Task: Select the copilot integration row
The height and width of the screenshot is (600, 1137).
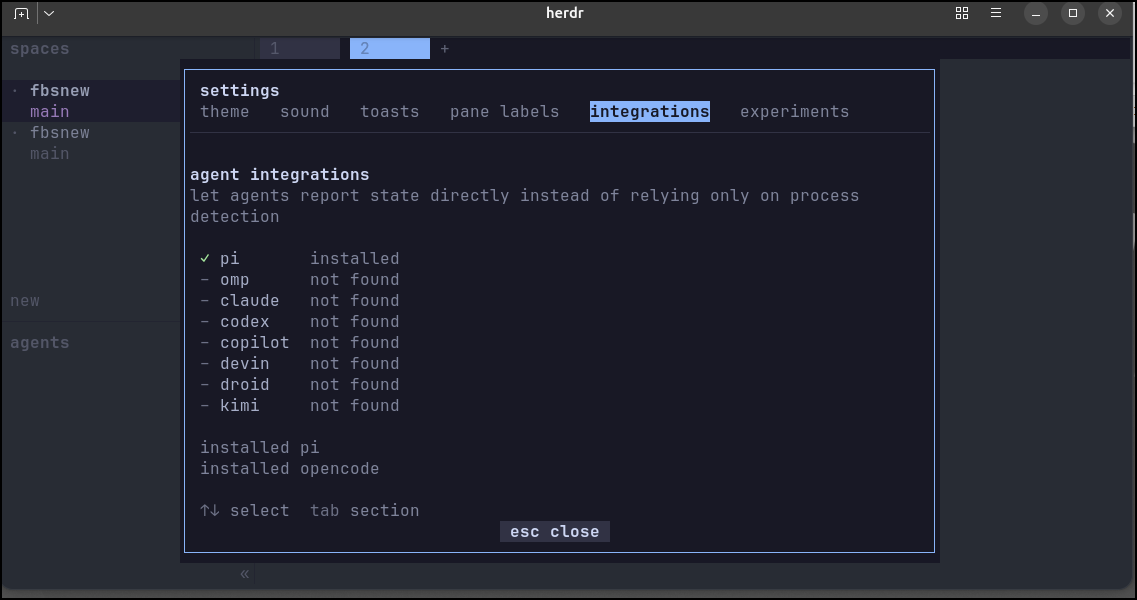Action: point(299,342)
